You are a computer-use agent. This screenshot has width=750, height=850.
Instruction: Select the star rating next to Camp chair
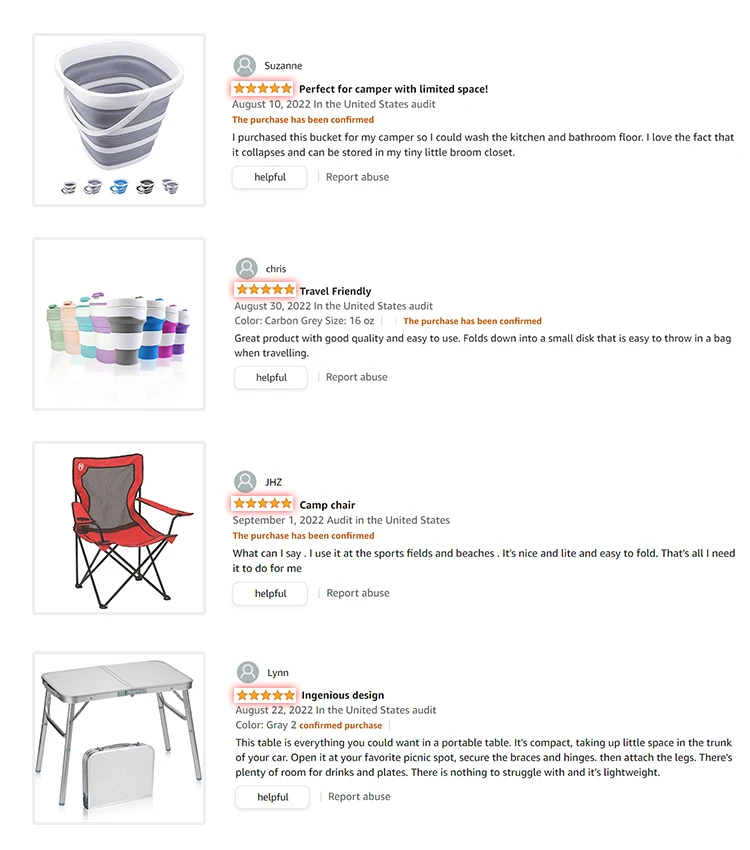(x=263, y=504)
